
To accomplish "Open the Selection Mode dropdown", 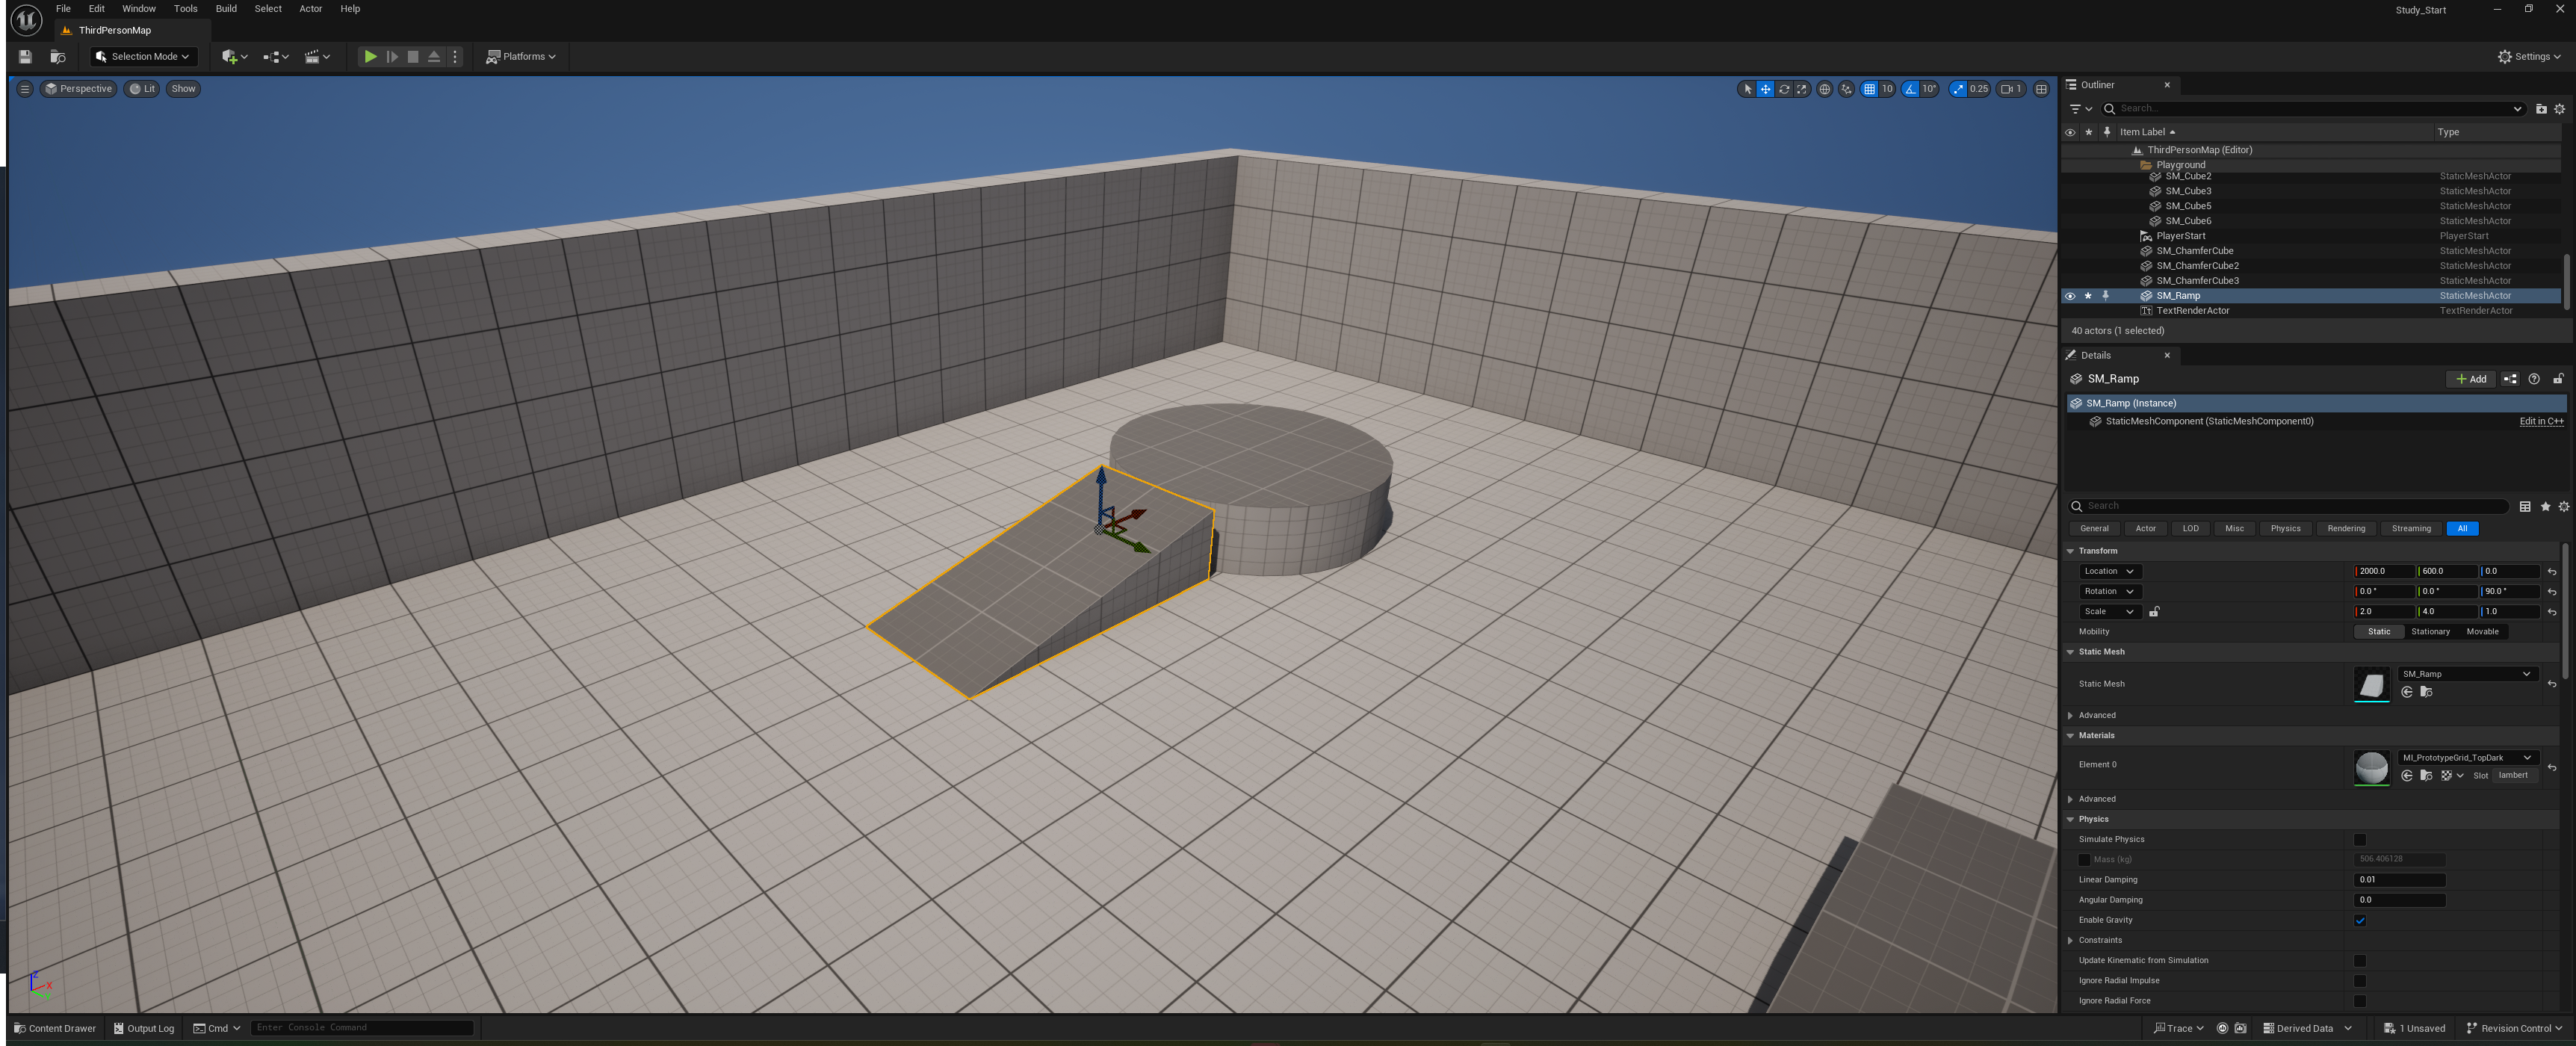I will tap(143, 57).
